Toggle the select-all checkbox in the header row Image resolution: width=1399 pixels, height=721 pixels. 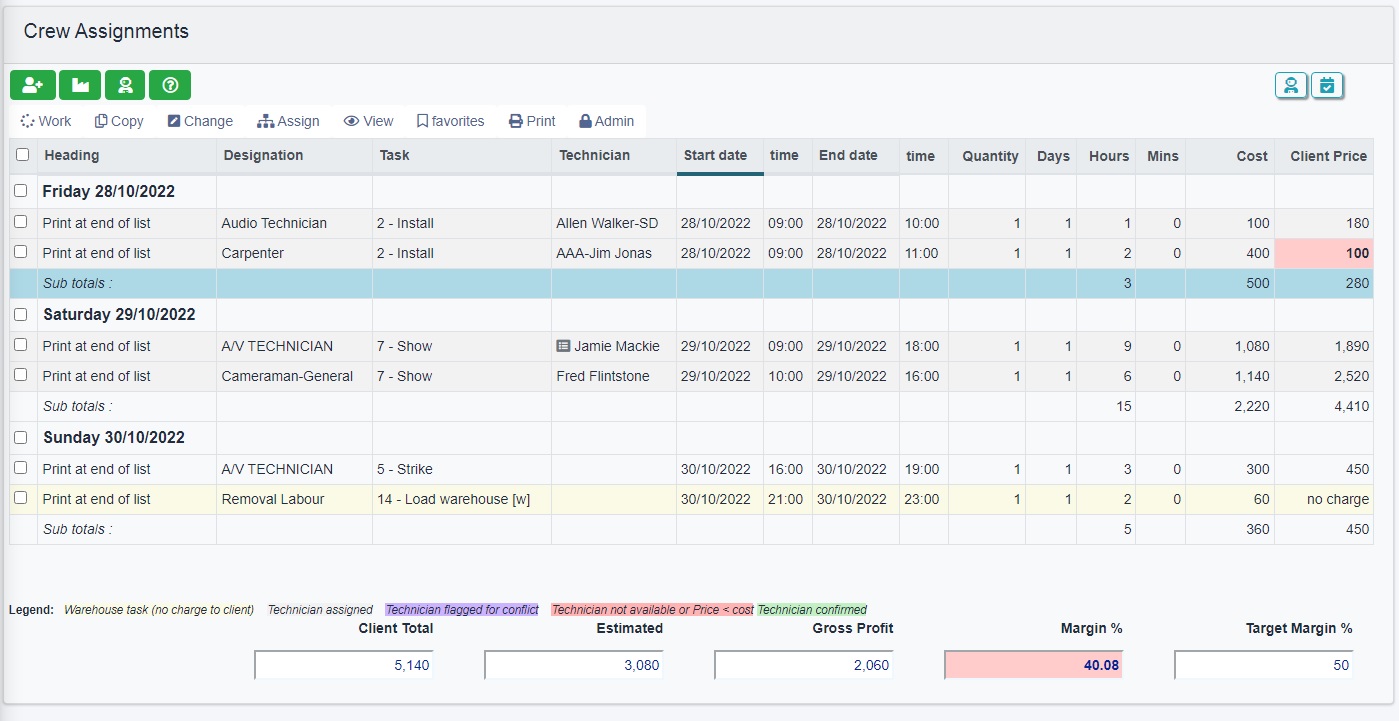tap(22, 155)
